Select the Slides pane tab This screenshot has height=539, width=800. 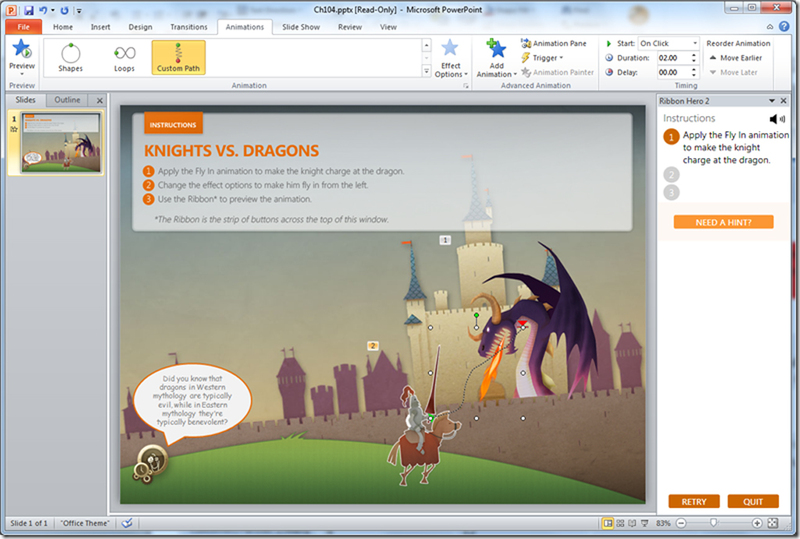coord(26,100)
